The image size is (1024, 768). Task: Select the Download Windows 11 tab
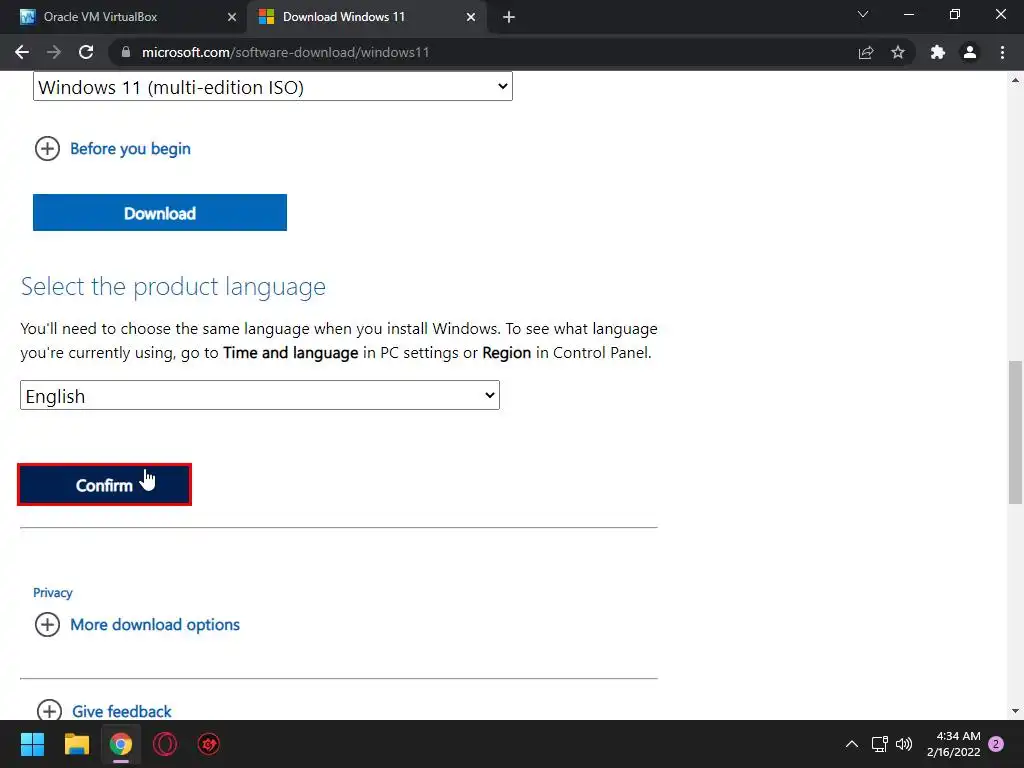pyautogui.click(x=366, y=18)
